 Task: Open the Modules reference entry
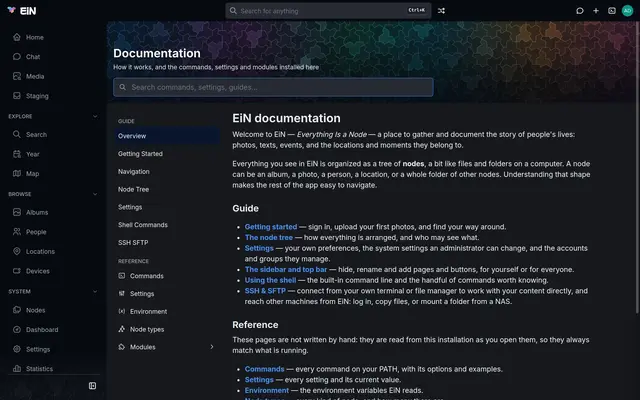[x=167, y=347]
